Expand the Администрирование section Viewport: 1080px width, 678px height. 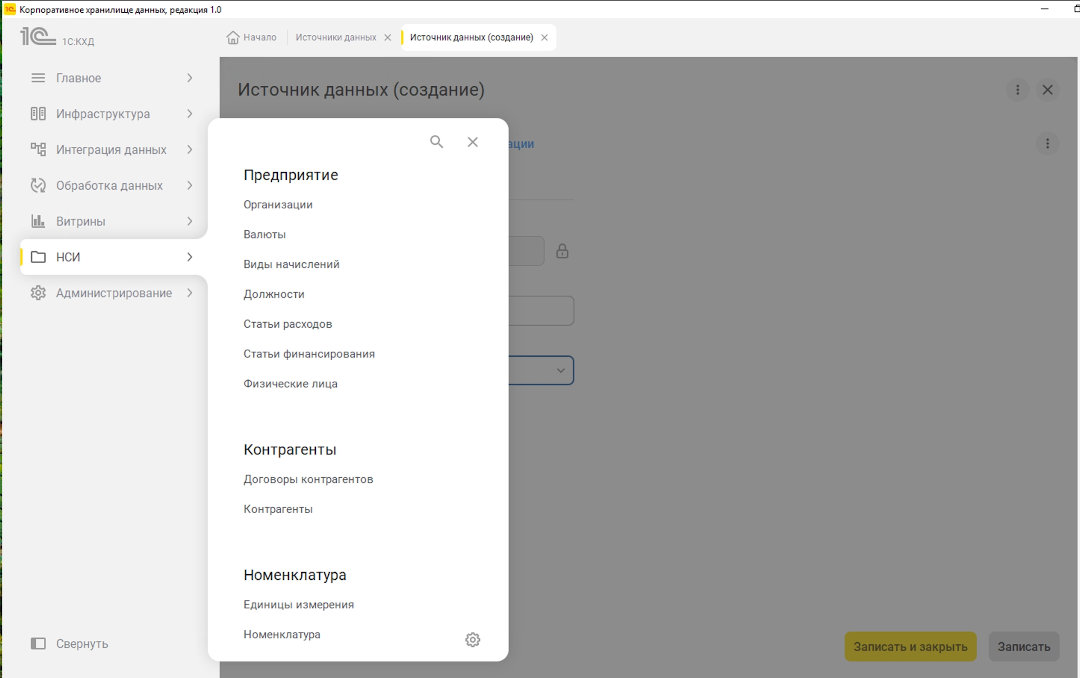tap(190, 293)
